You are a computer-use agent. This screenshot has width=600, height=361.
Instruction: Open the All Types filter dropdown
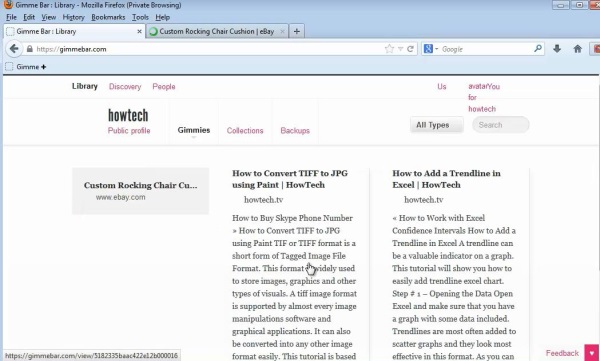436,125
